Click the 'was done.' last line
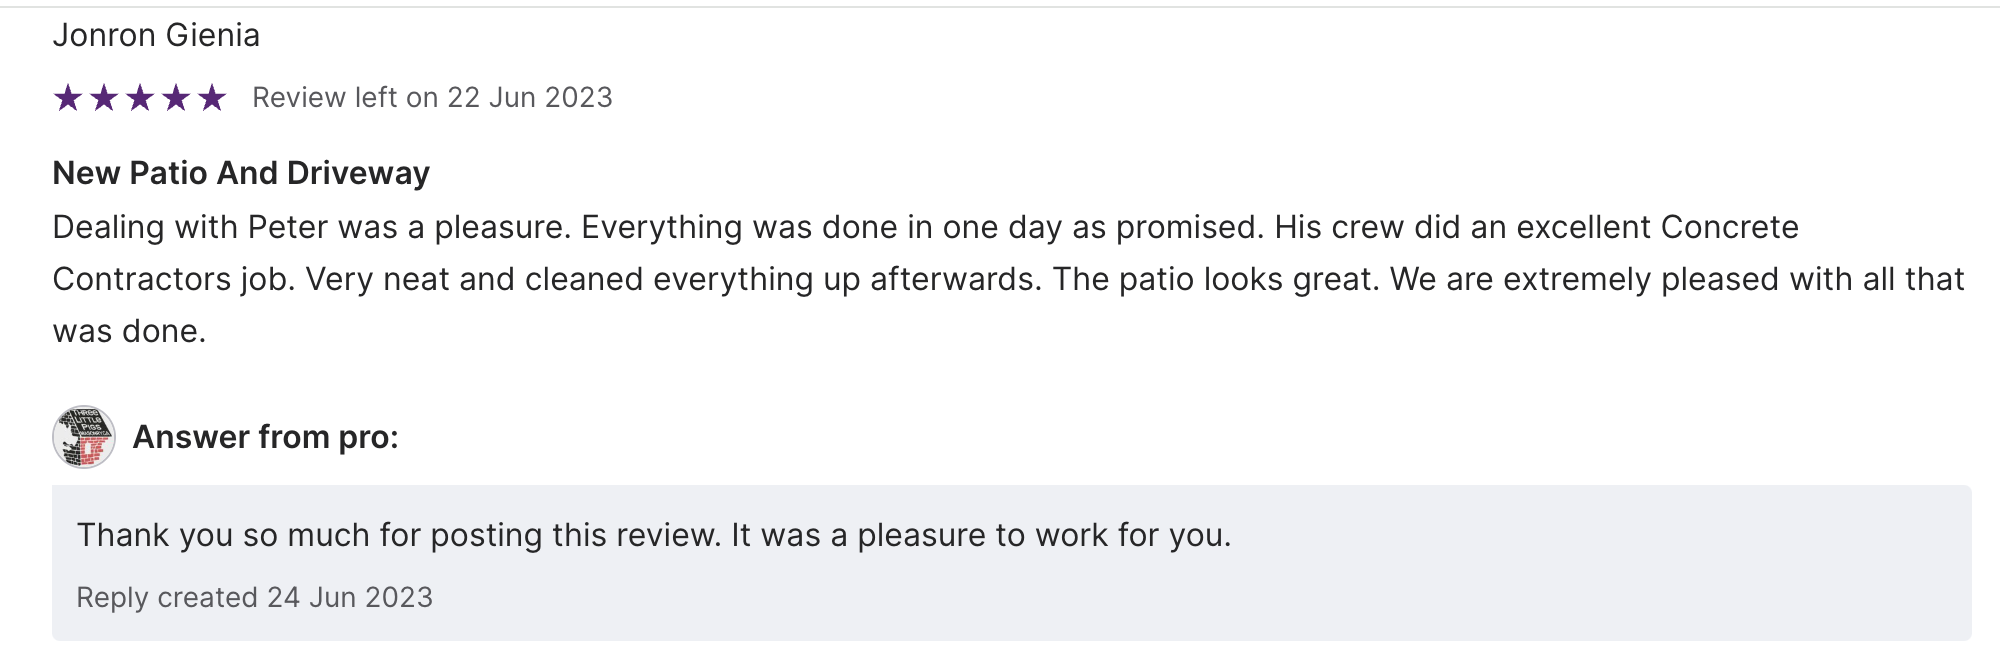 [129, 331]
